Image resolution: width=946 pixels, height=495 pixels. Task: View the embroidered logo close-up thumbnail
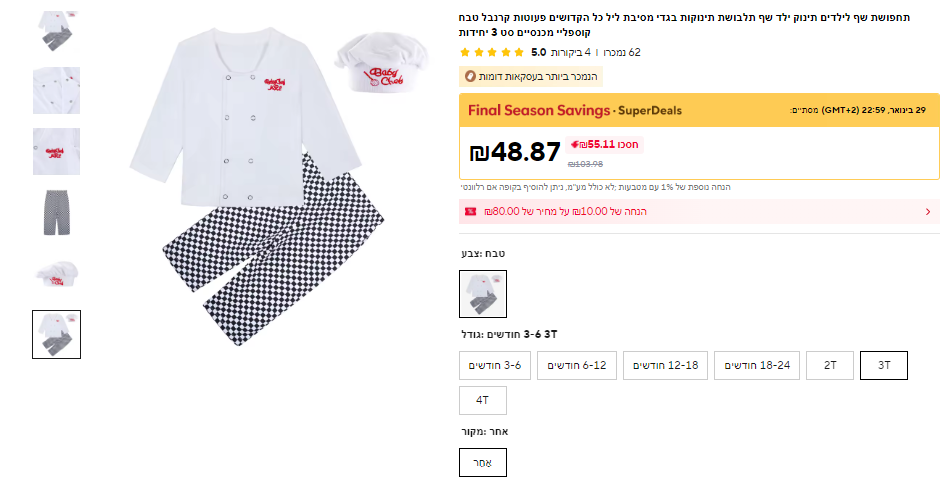56,151
